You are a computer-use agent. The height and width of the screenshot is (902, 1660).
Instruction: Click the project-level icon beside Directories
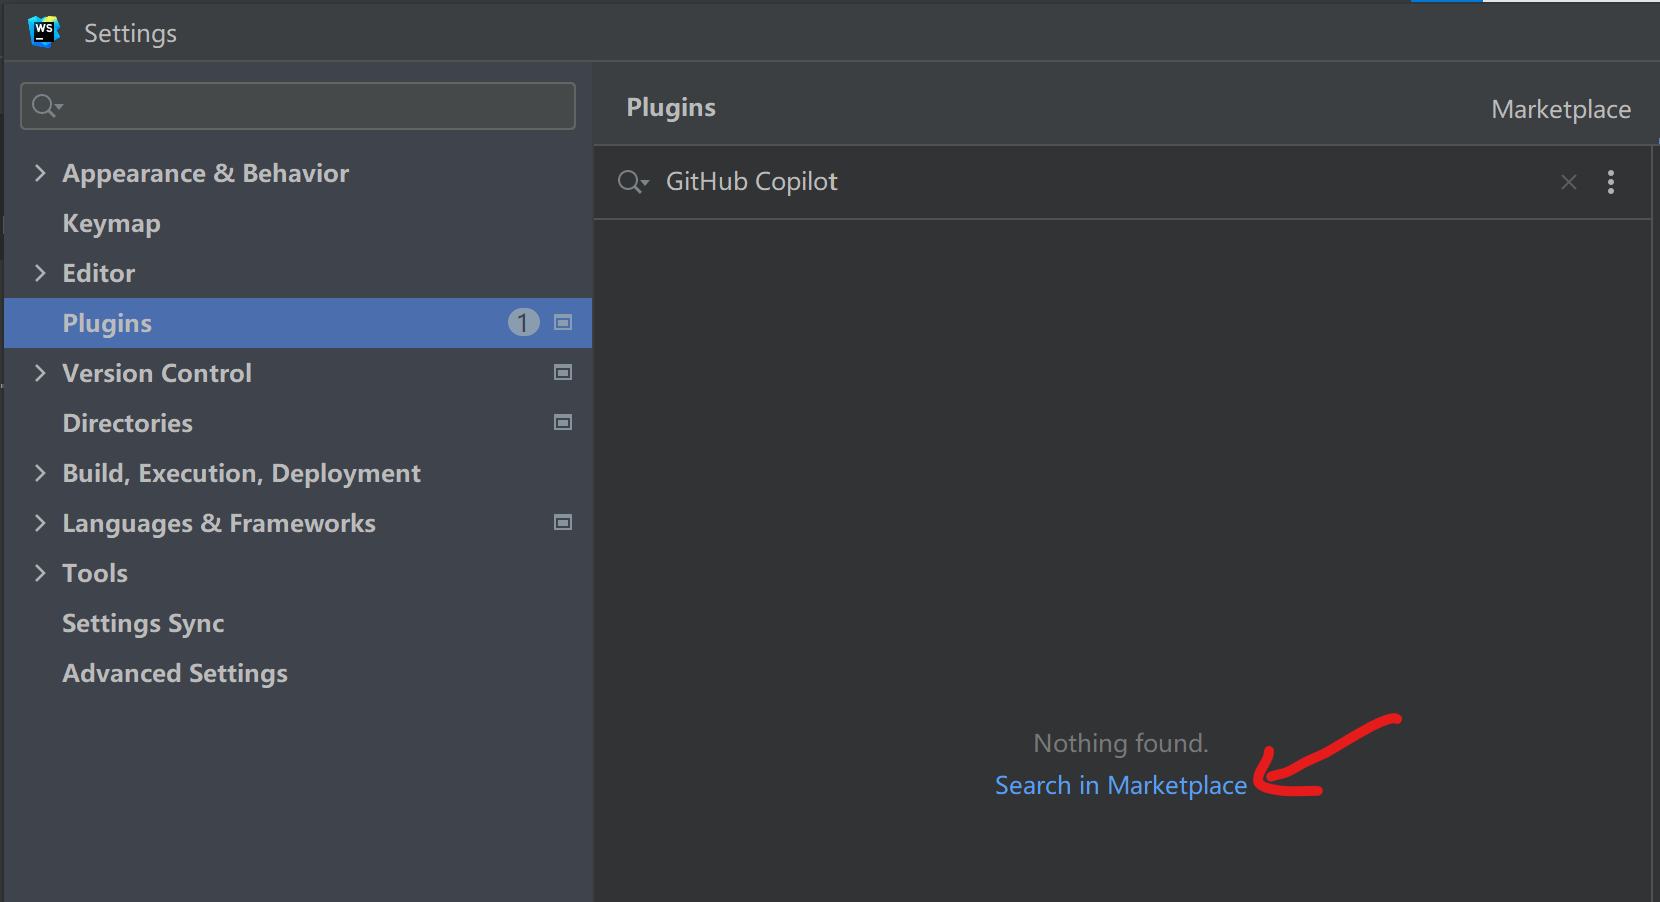tap(563, 423)
